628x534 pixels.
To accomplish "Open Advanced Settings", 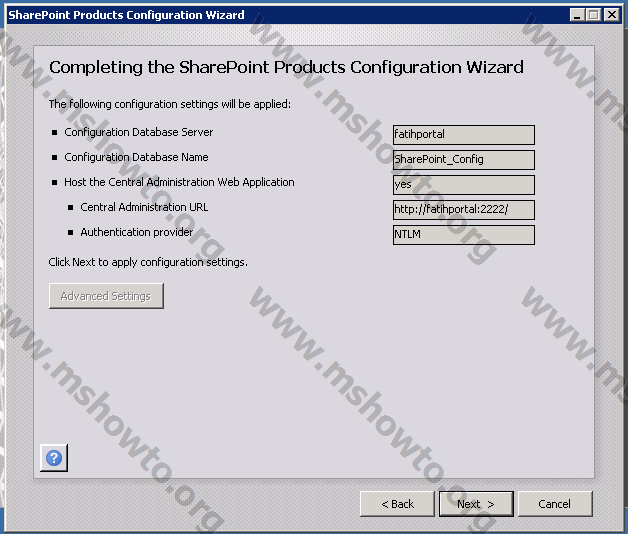I will (106, 296).
